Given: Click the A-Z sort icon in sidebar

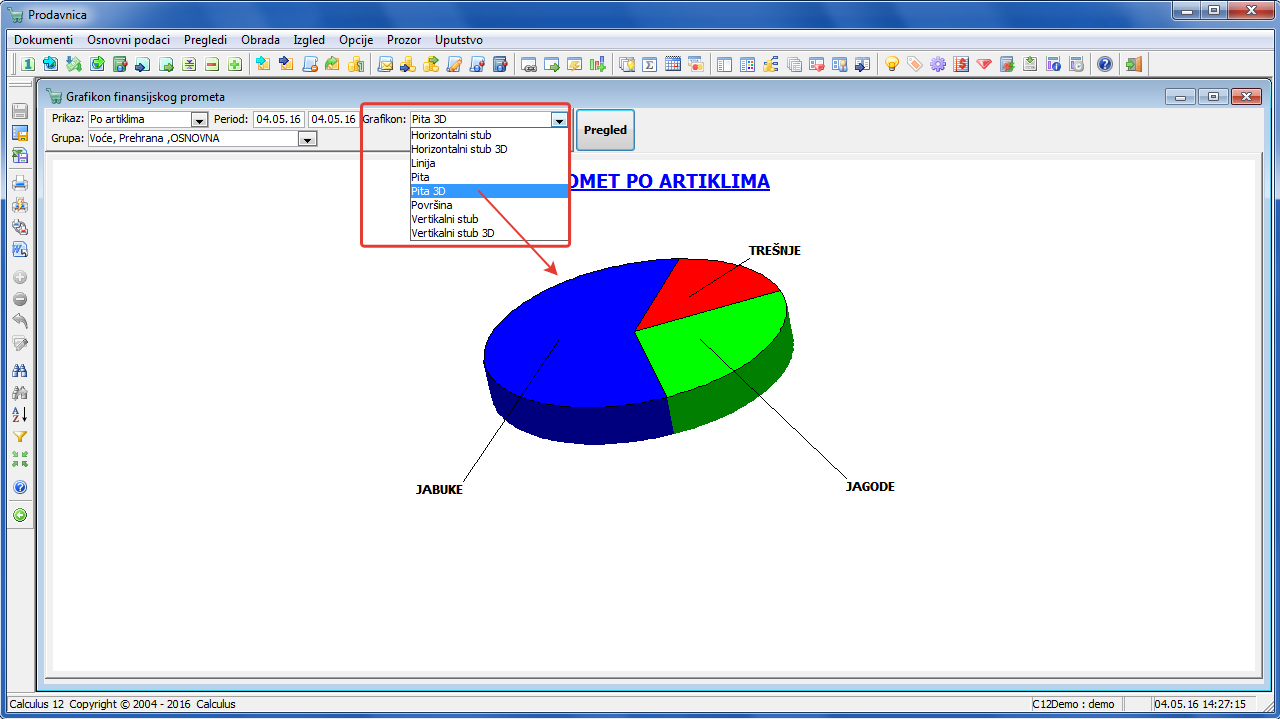Looking at the screenshot, I should coord(20,414).
